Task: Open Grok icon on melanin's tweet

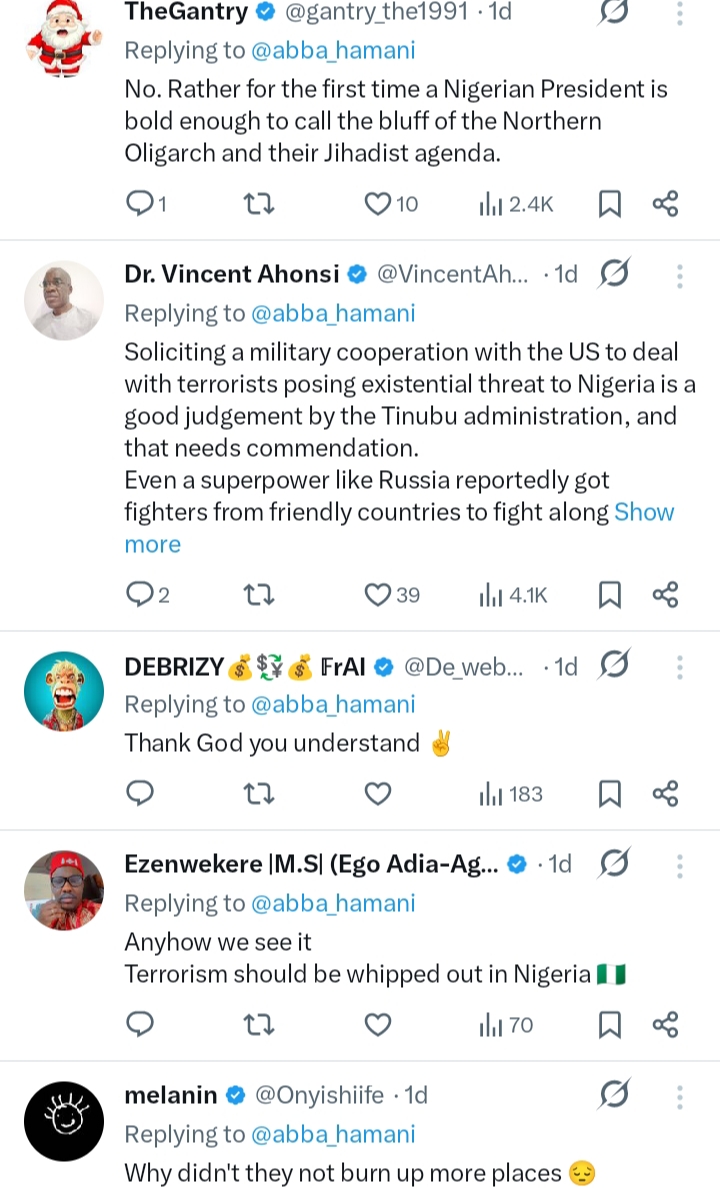Action: 613,1096
